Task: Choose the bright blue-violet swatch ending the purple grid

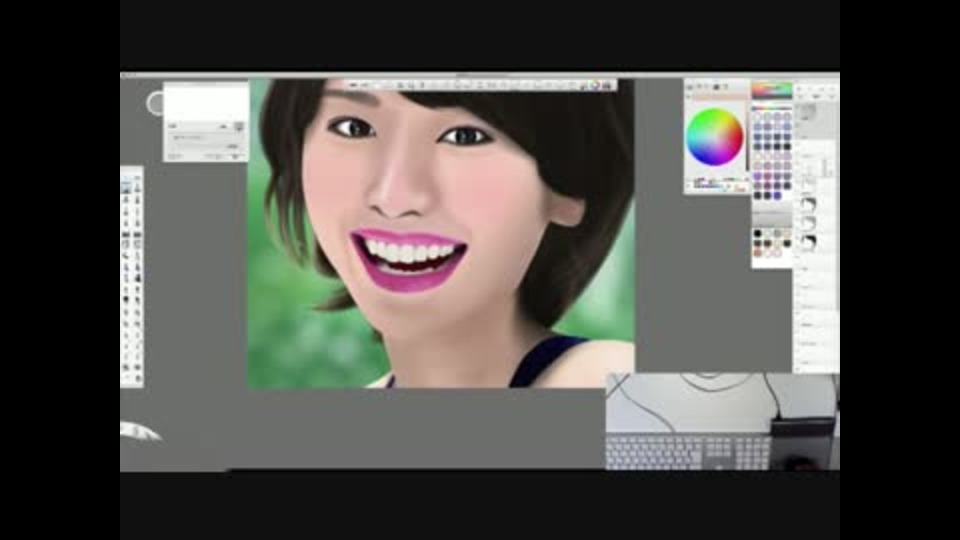Action: [778, 196]
